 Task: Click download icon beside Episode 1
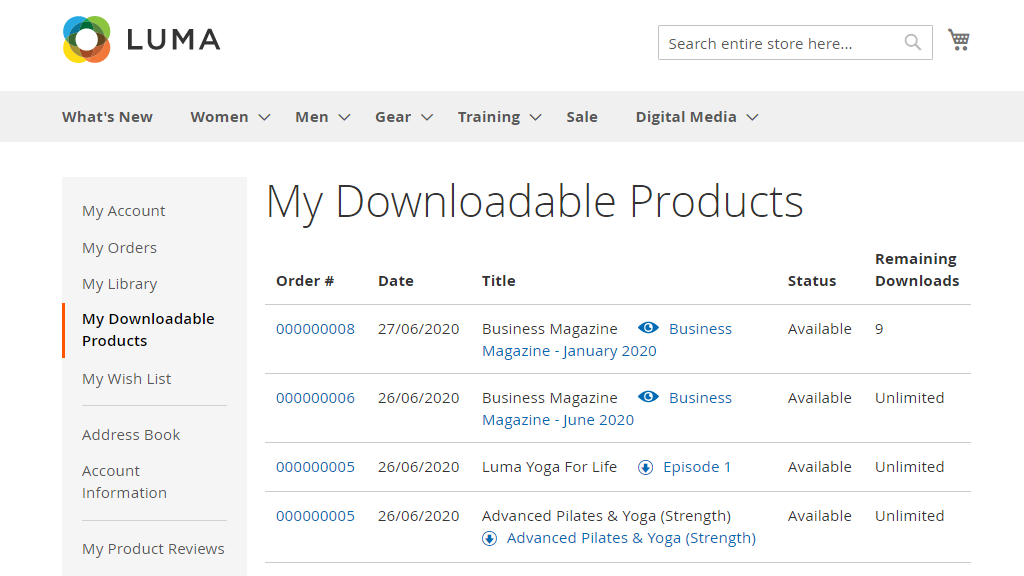tap(645, 468)
